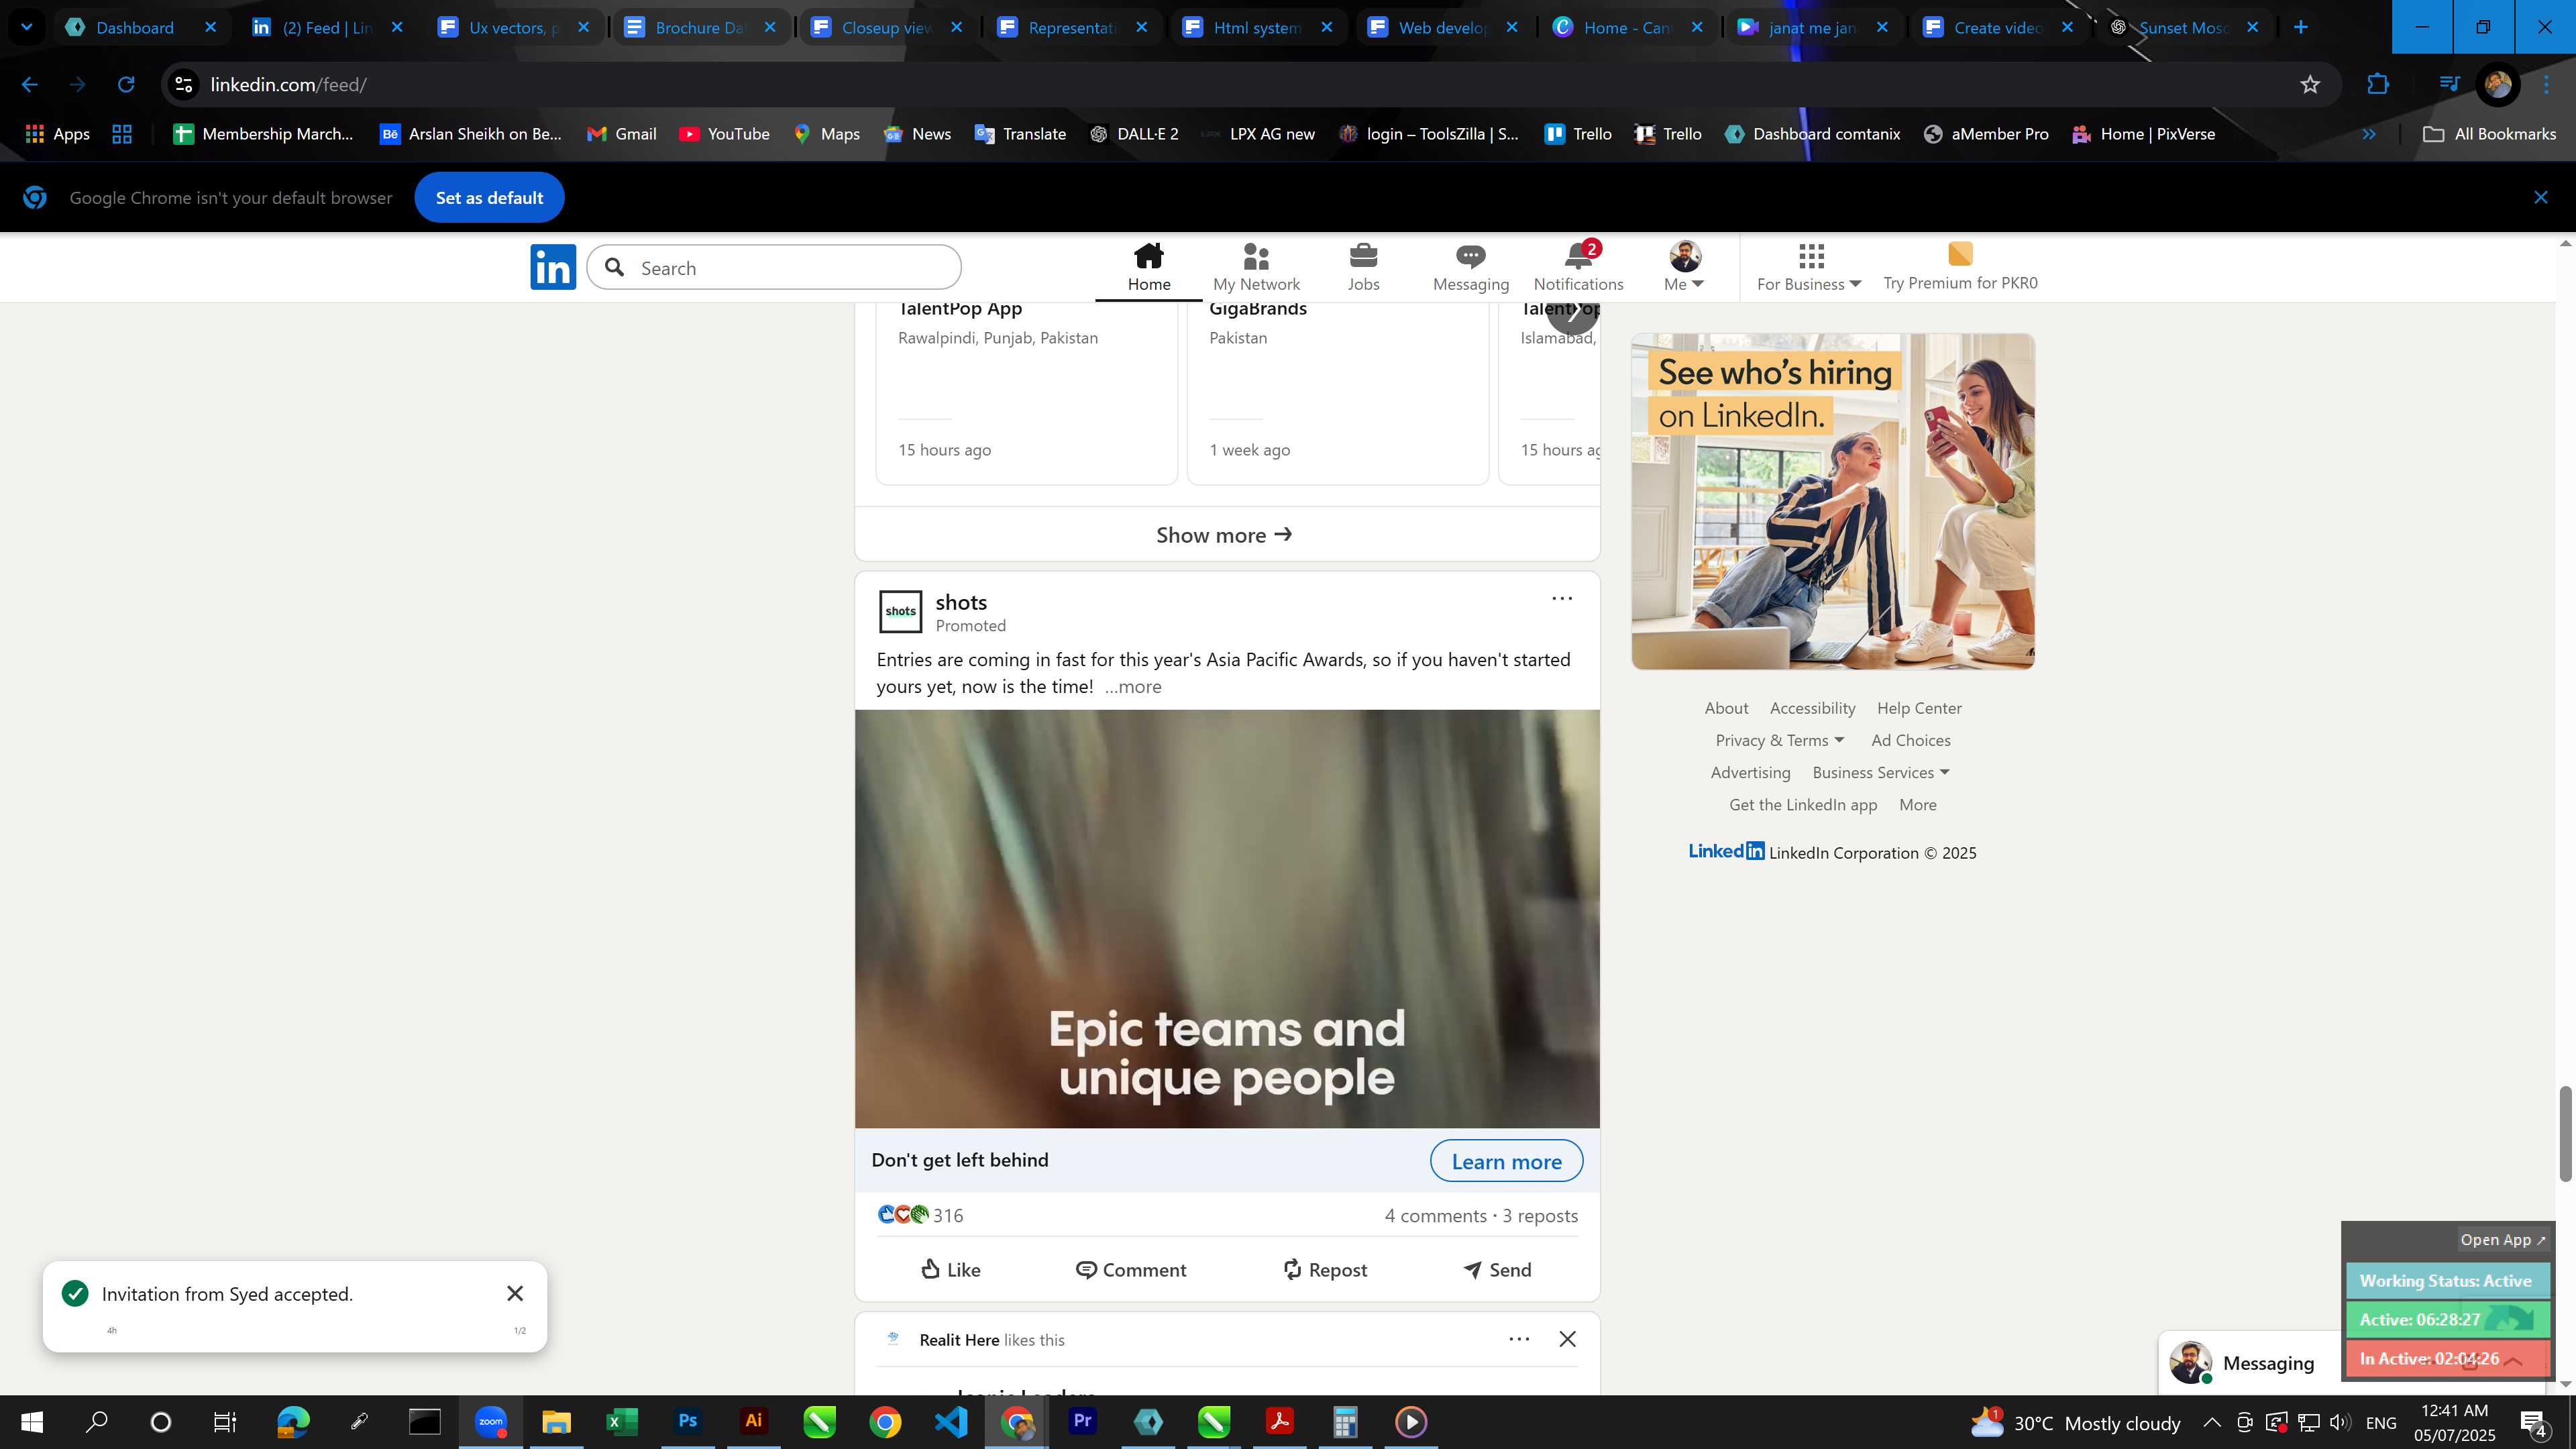
Task: Close the invitation accepted toast
Action: [515, 1293]
